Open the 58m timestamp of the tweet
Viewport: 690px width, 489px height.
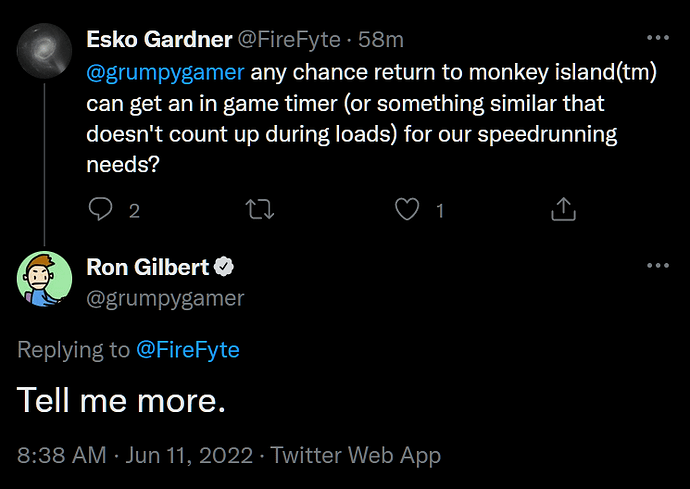click(381, 40)
